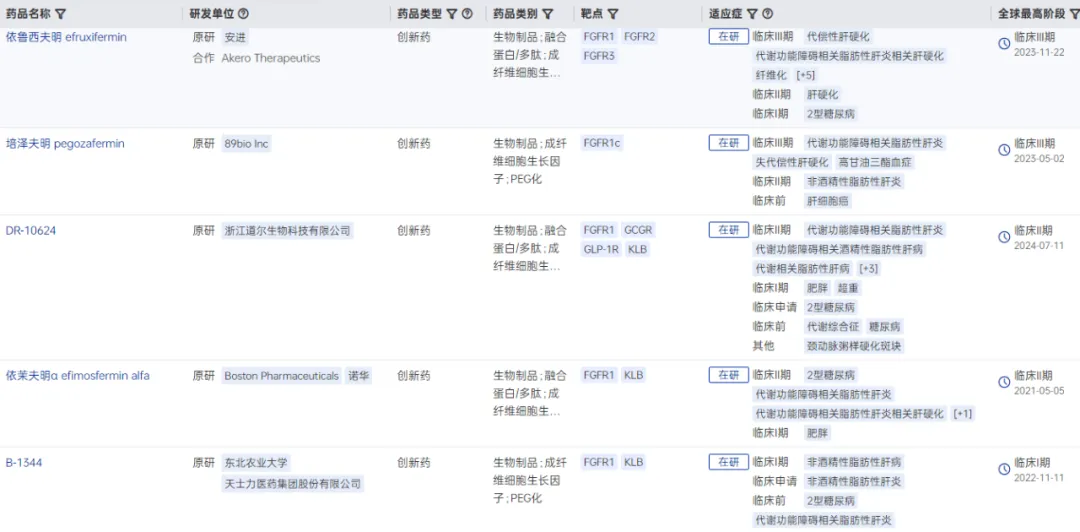Toggle the 在研 tag in the DR-10624 row

coord(728,230)
